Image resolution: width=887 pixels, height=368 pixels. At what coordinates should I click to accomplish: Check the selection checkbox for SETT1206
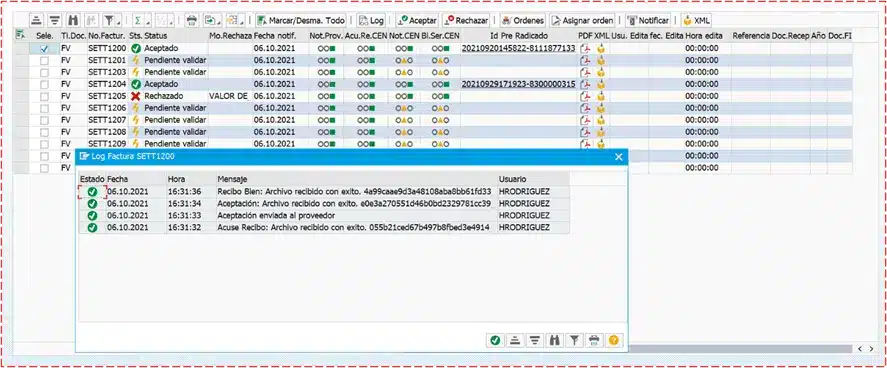click(44, 108)
